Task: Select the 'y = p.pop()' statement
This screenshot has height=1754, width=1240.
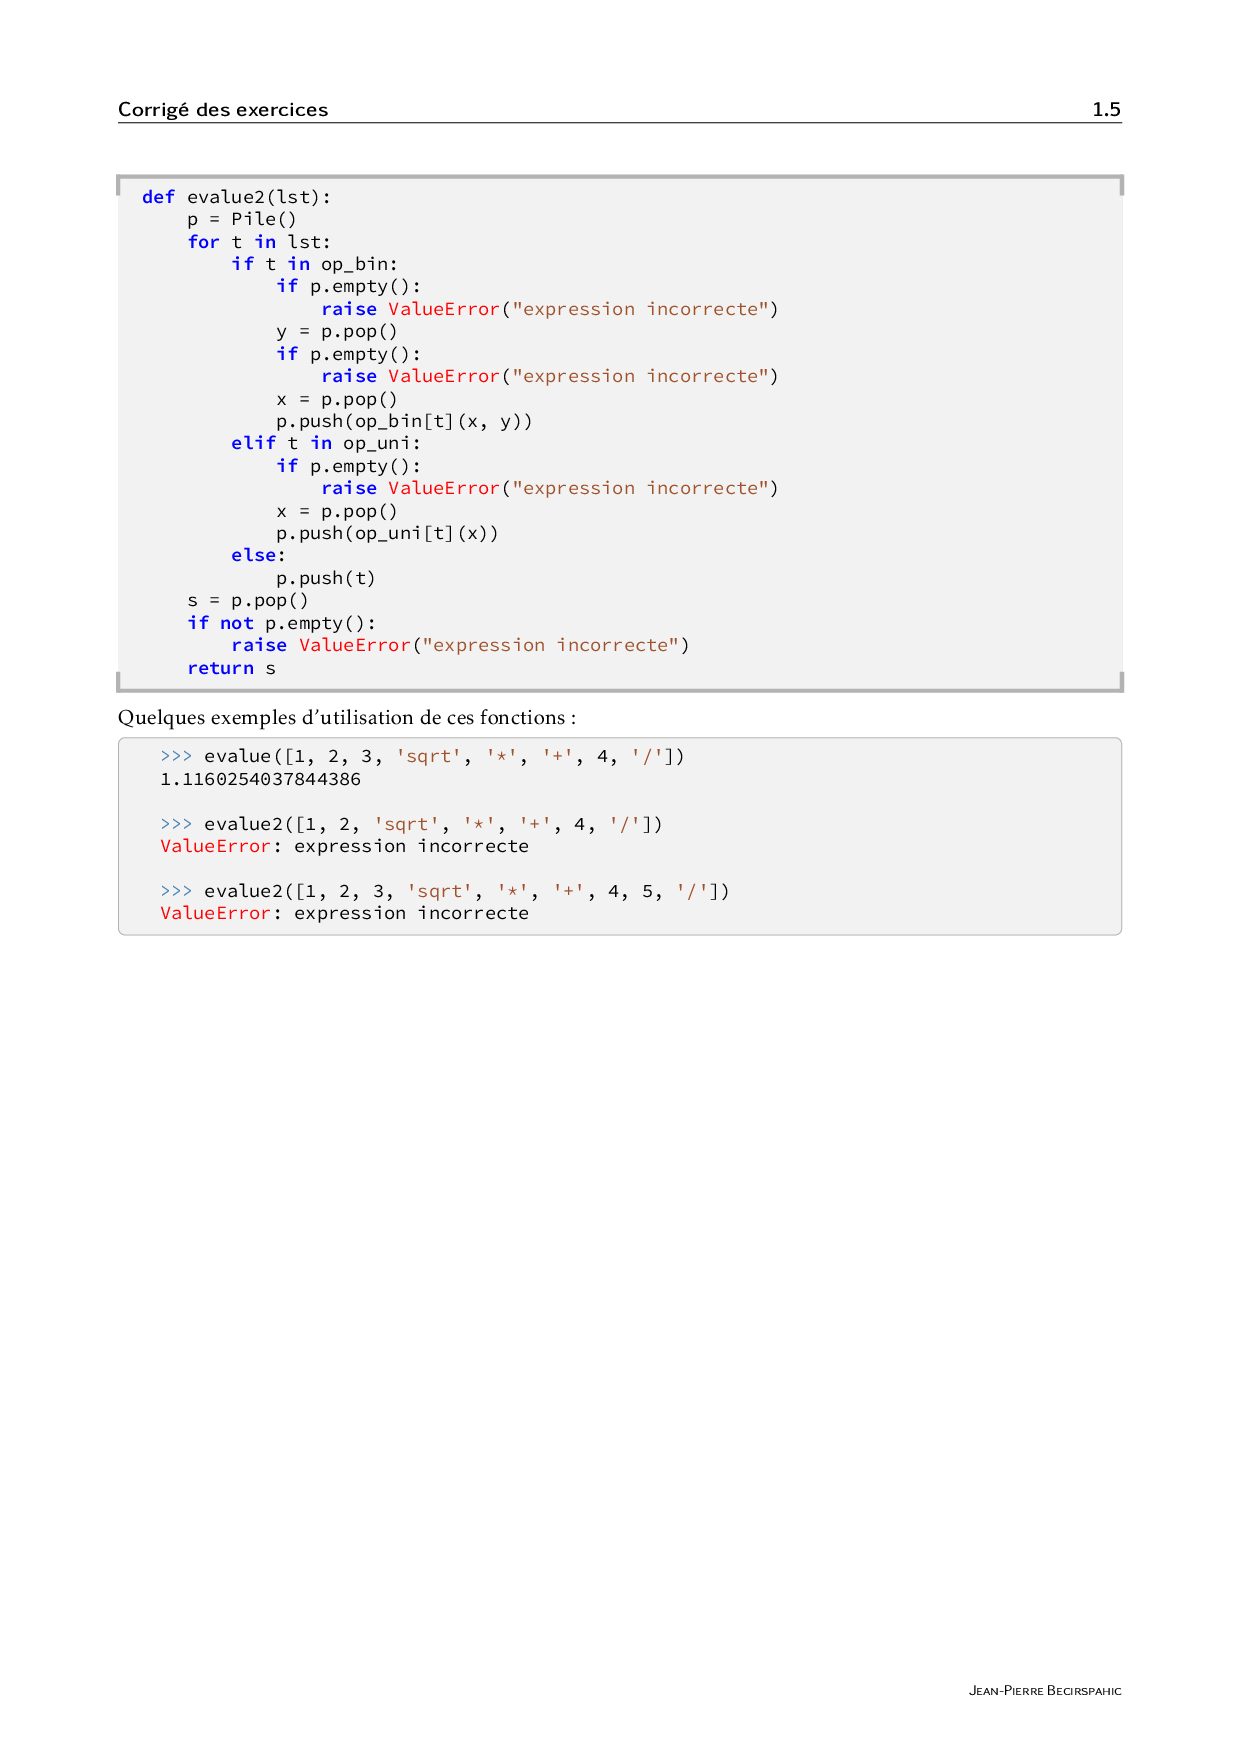Action: coord(337,331)
